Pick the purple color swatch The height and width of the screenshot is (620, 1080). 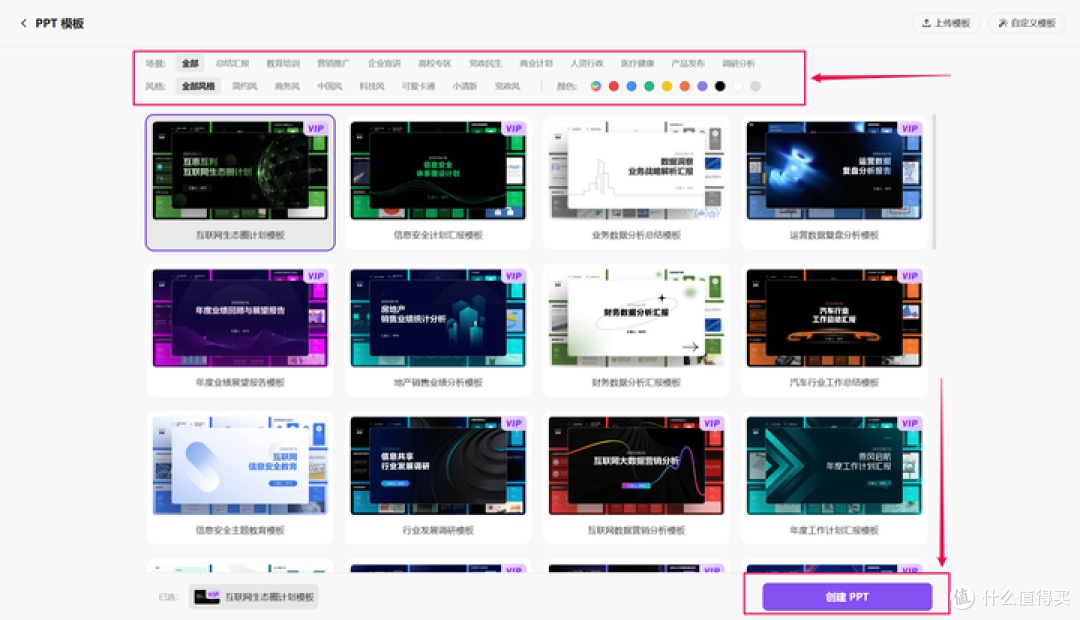point(703,86)
